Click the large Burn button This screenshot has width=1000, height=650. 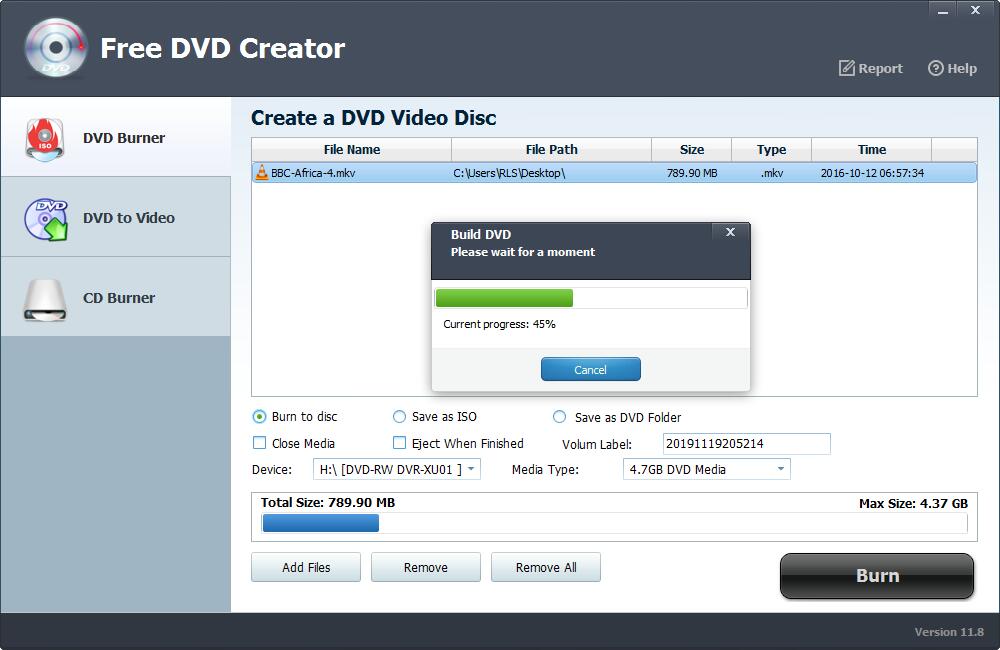(x=877, y=575)
